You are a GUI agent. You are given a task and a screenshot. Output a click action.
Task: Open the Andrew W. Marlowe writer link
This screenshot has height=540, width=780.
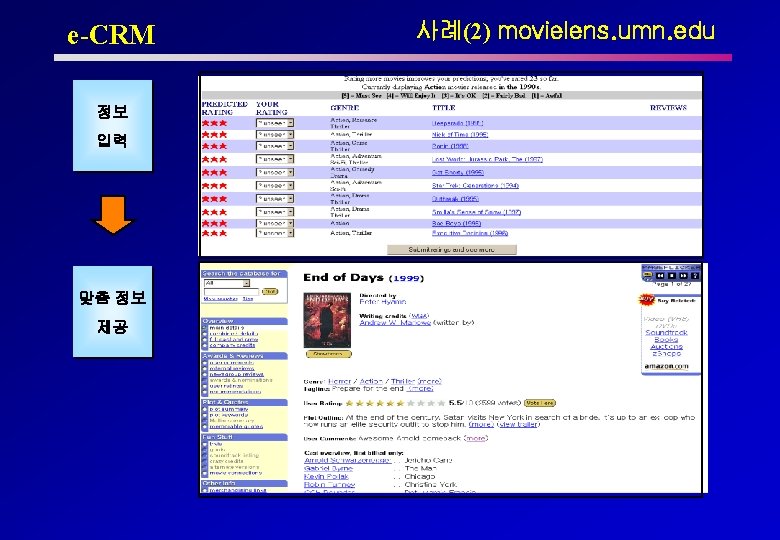tap(395, 322)
